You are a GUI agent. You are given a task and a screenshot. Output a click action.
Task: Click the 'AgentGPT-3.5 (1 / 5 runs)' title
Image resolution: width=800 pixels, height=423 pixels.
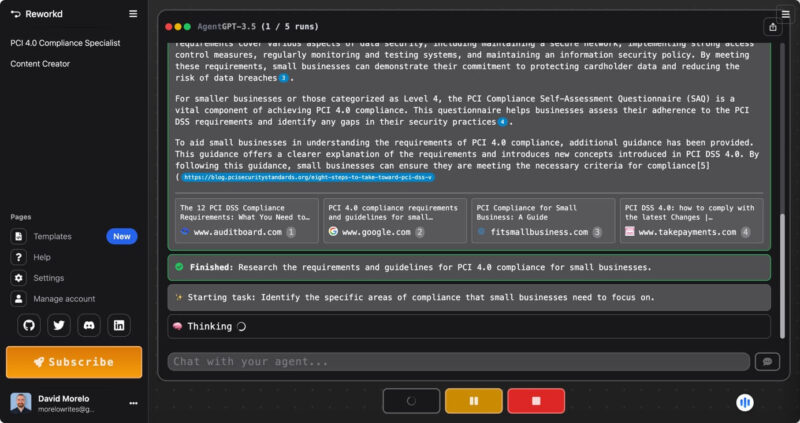point(258,27)
